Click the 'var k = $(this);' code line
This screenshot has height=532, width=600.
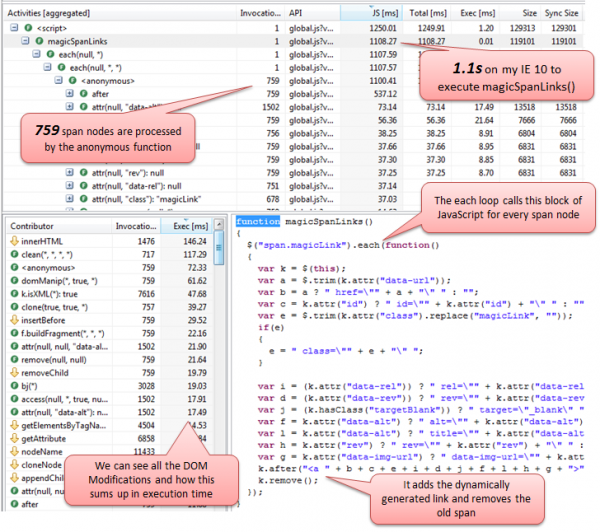(x=302, y=269)
